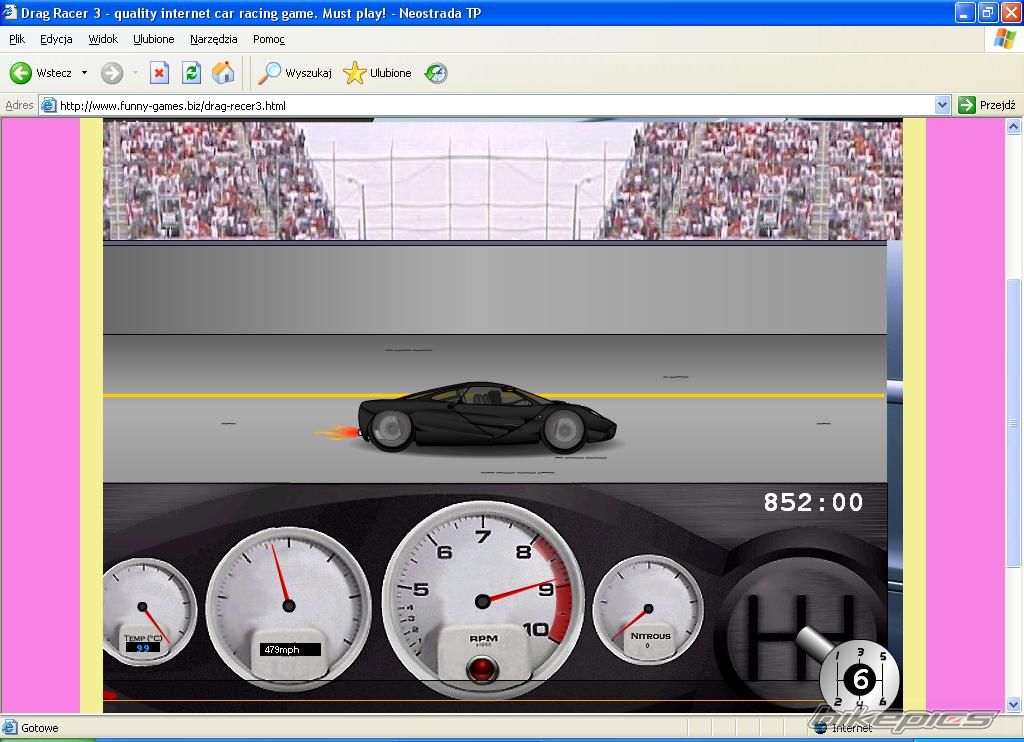This screenshot has height=742, width=1024.
Task: Open the Narzędzia menu
Action: [x=214, y=39]
